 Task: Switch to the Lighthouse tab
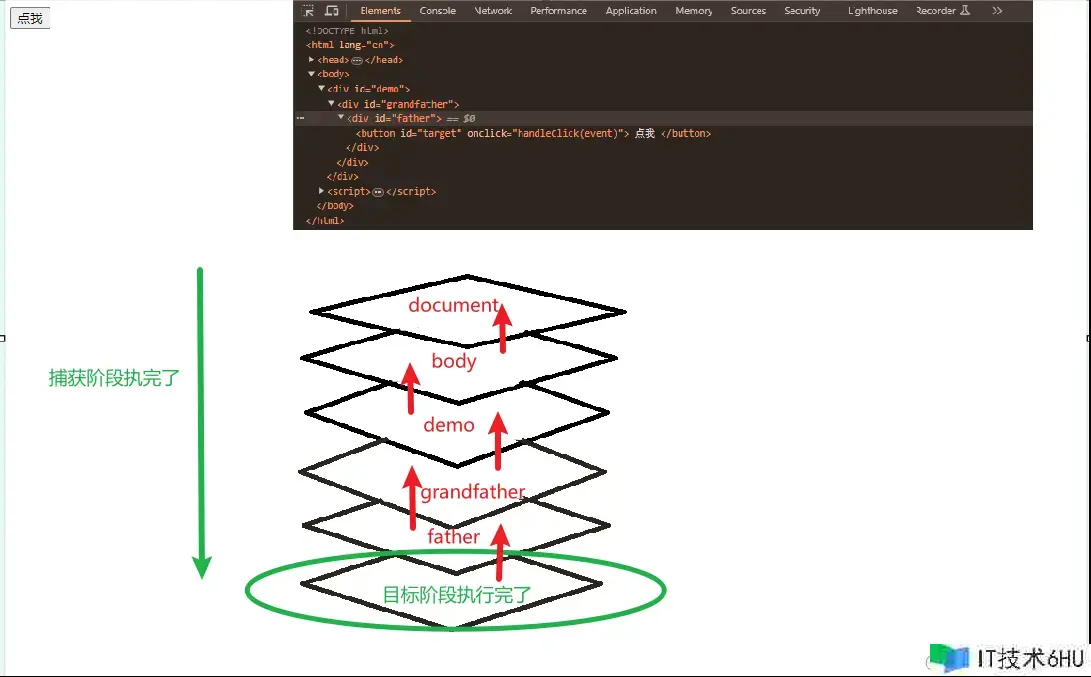[x=872, y=10]
